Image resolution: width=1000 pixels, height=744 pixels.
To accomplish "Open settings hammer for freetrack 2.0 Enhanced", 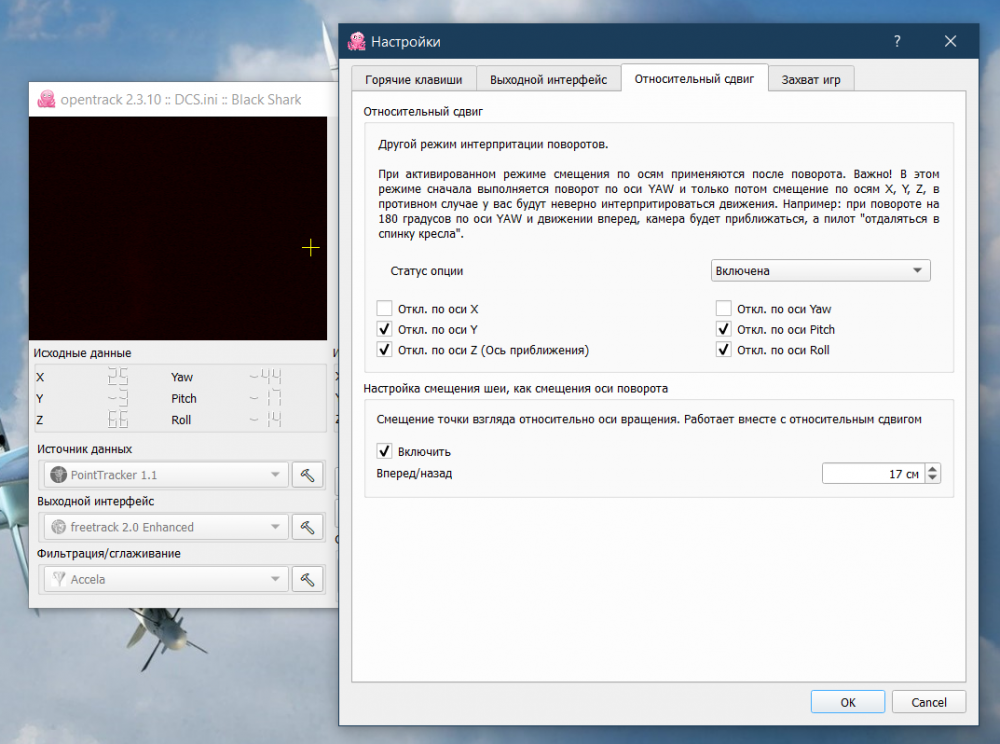I will point(307,527).
